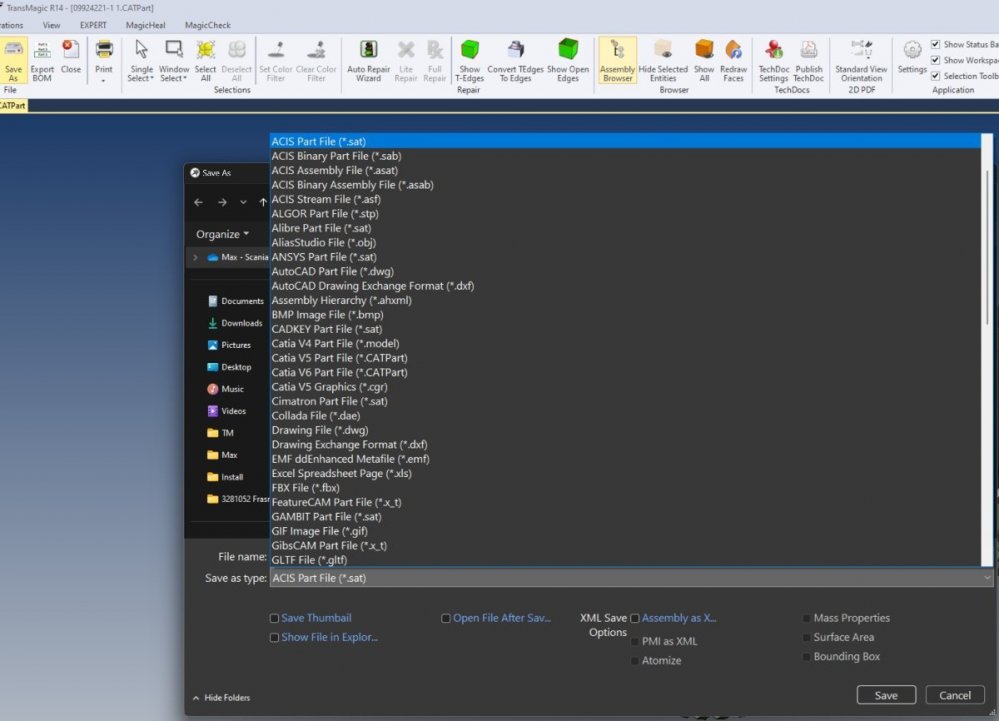This screenshot has width=999, height=721.
Task: Click the file type list scrollbar
Action: [x=987, y=250]
